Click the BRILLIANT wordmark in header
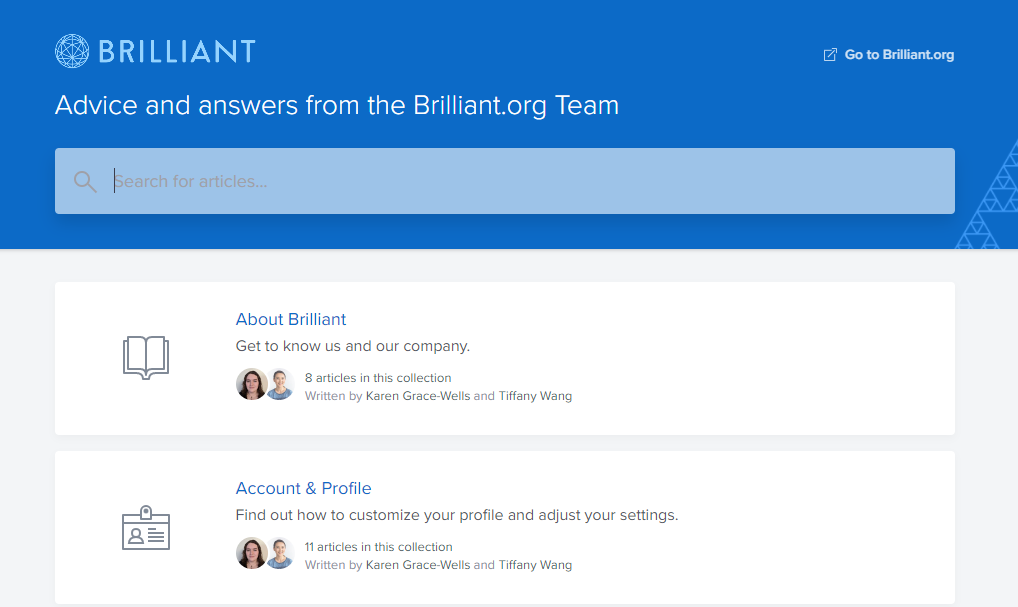Viewport: 1018px width, 607px height. pyautogui.click(x=177, y=51)
